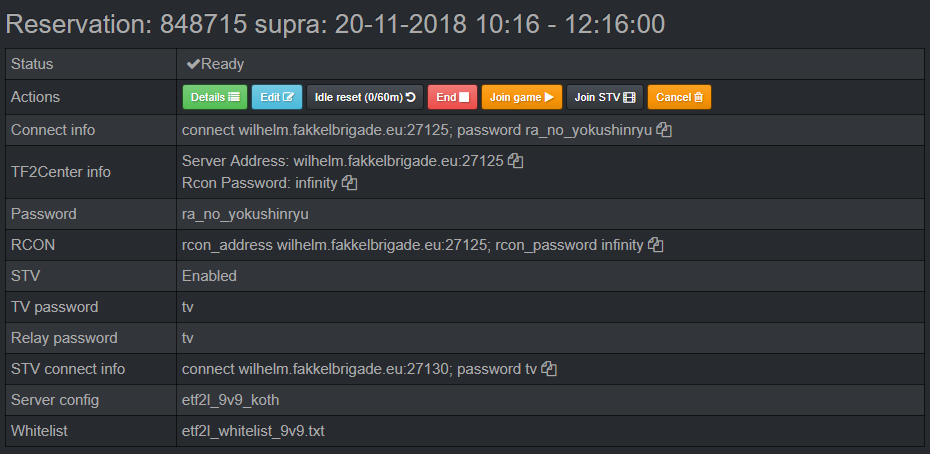Edit this reservation
The height and width of the screenshot is (454, 930).
pyautogui.click(x=277, y=97)
